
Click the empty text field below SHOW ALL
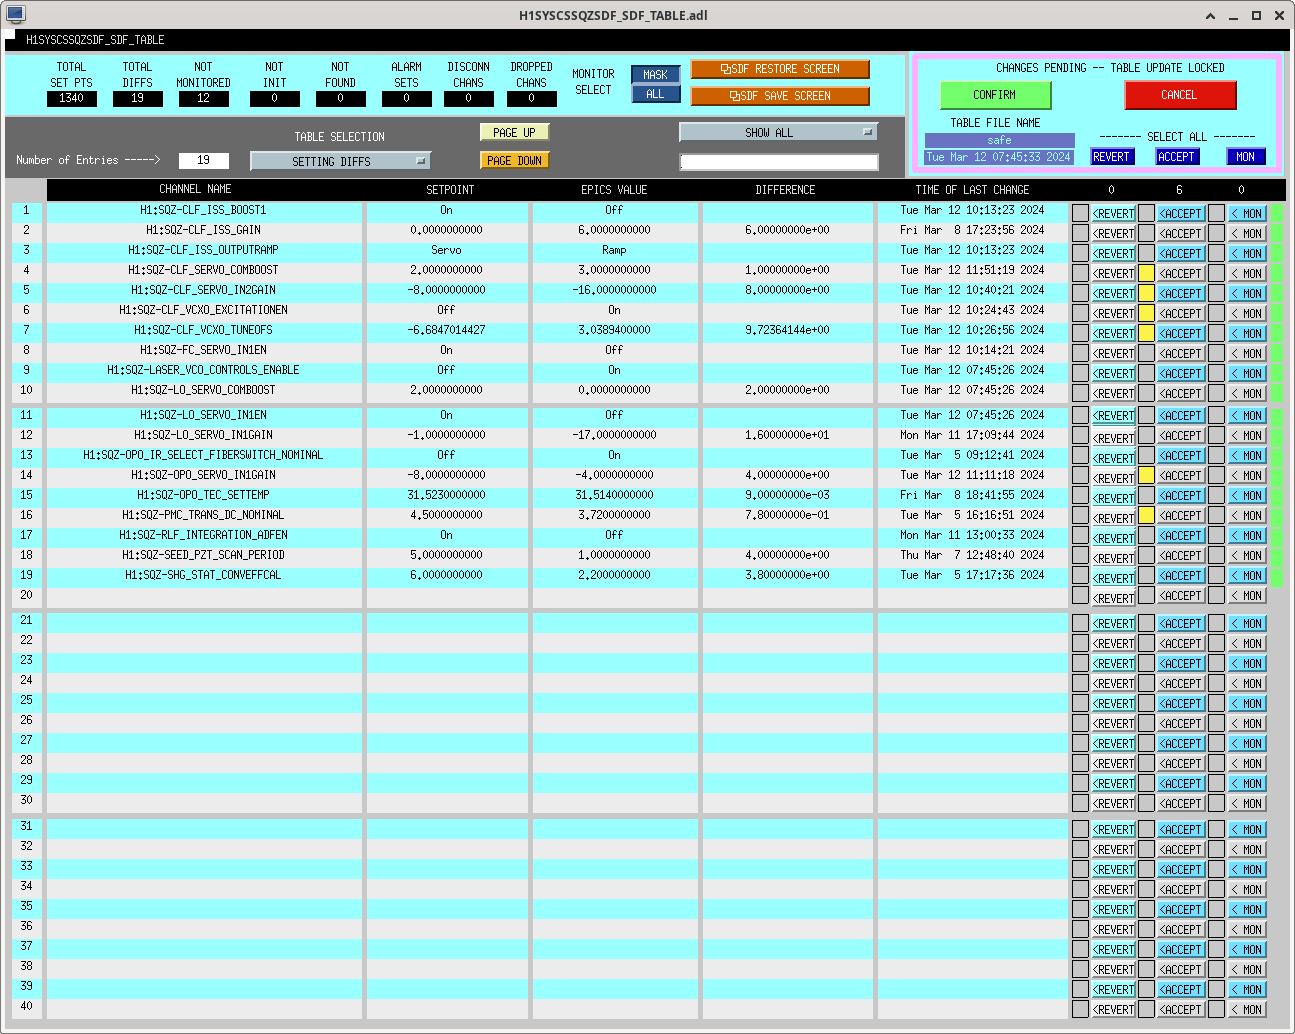pyautogui.click(x=779, y=162)
